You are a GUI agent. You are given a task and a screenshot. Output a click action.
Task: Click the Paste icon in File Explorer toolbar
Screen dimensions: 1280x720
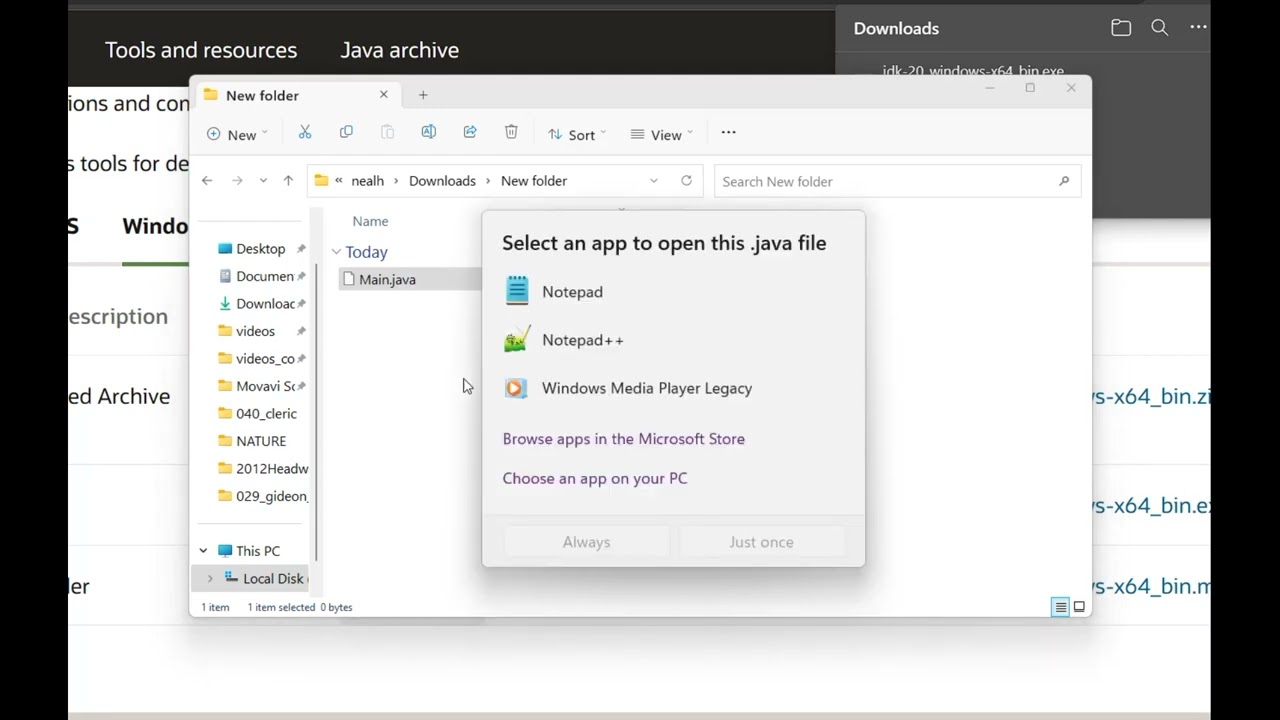(x=387, y=133)
